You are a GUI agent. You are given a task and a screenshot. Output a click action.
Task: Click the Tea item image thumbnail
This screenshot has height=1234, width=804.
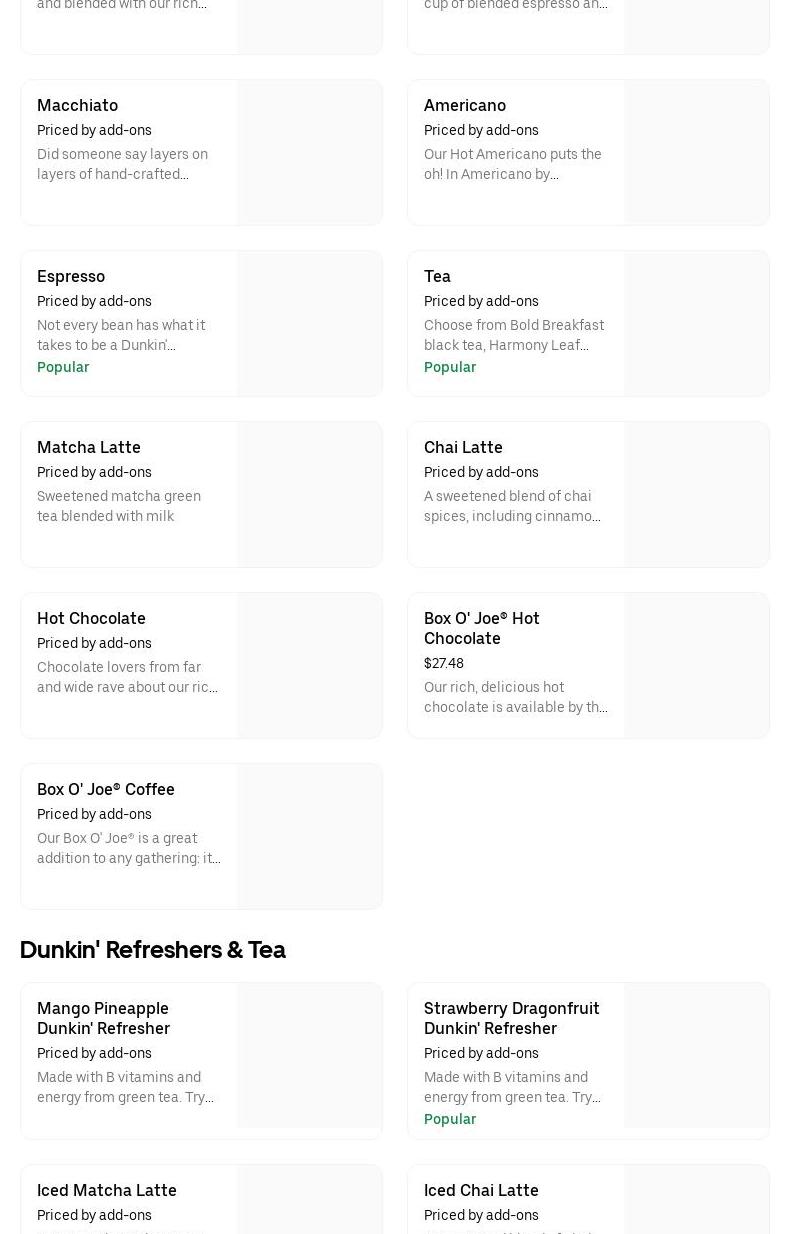(x=696, y=324)
